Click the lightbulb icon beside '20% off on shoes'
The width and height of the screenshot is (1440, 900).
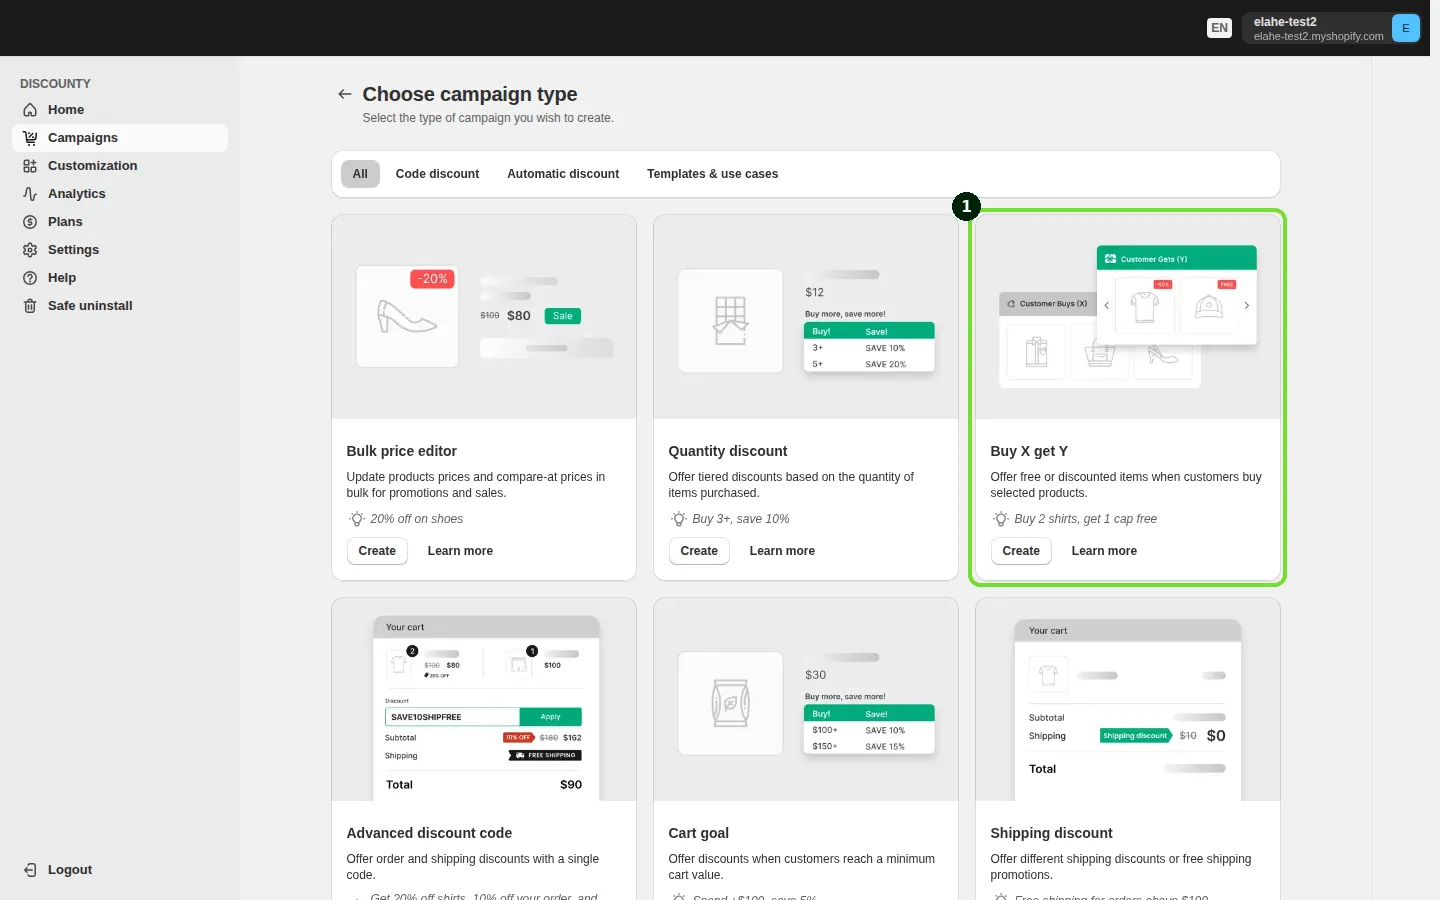tap(356, 519)
